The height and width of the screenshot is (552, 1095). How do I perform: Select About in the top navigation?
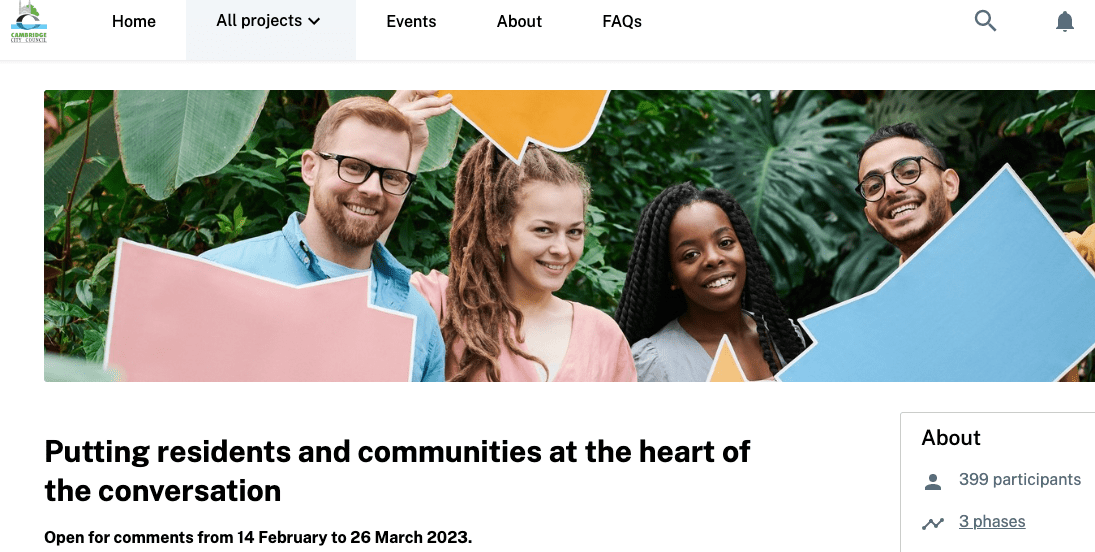(519, 22)
